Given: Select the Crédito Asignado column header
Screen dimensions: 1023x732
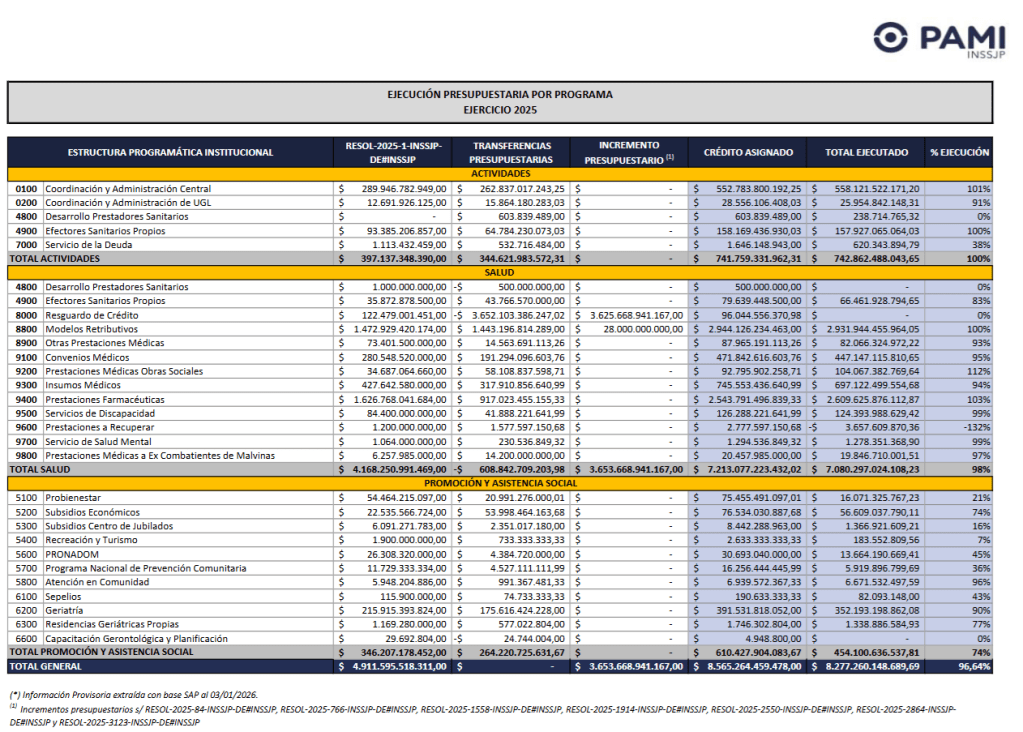Looking at the screenshot, I should [x=748, y=153].
